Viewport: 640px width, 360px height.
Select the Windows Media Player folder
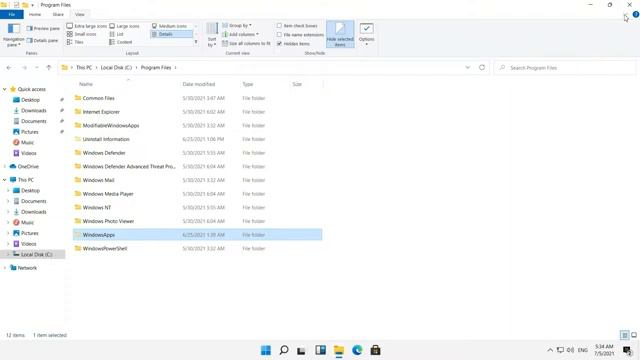point(108,194)
